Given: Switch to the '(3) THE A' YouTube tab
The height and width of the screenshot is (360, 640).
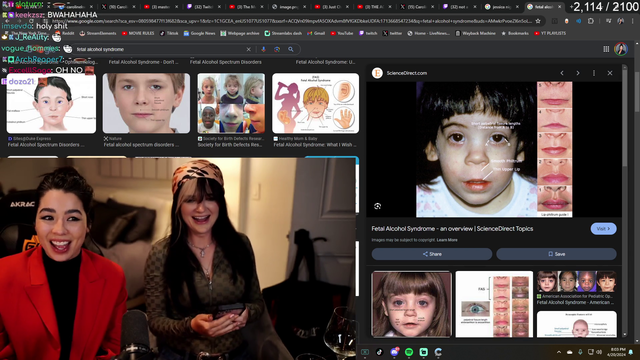Looking at the screenshot, I should pos(374,7).
